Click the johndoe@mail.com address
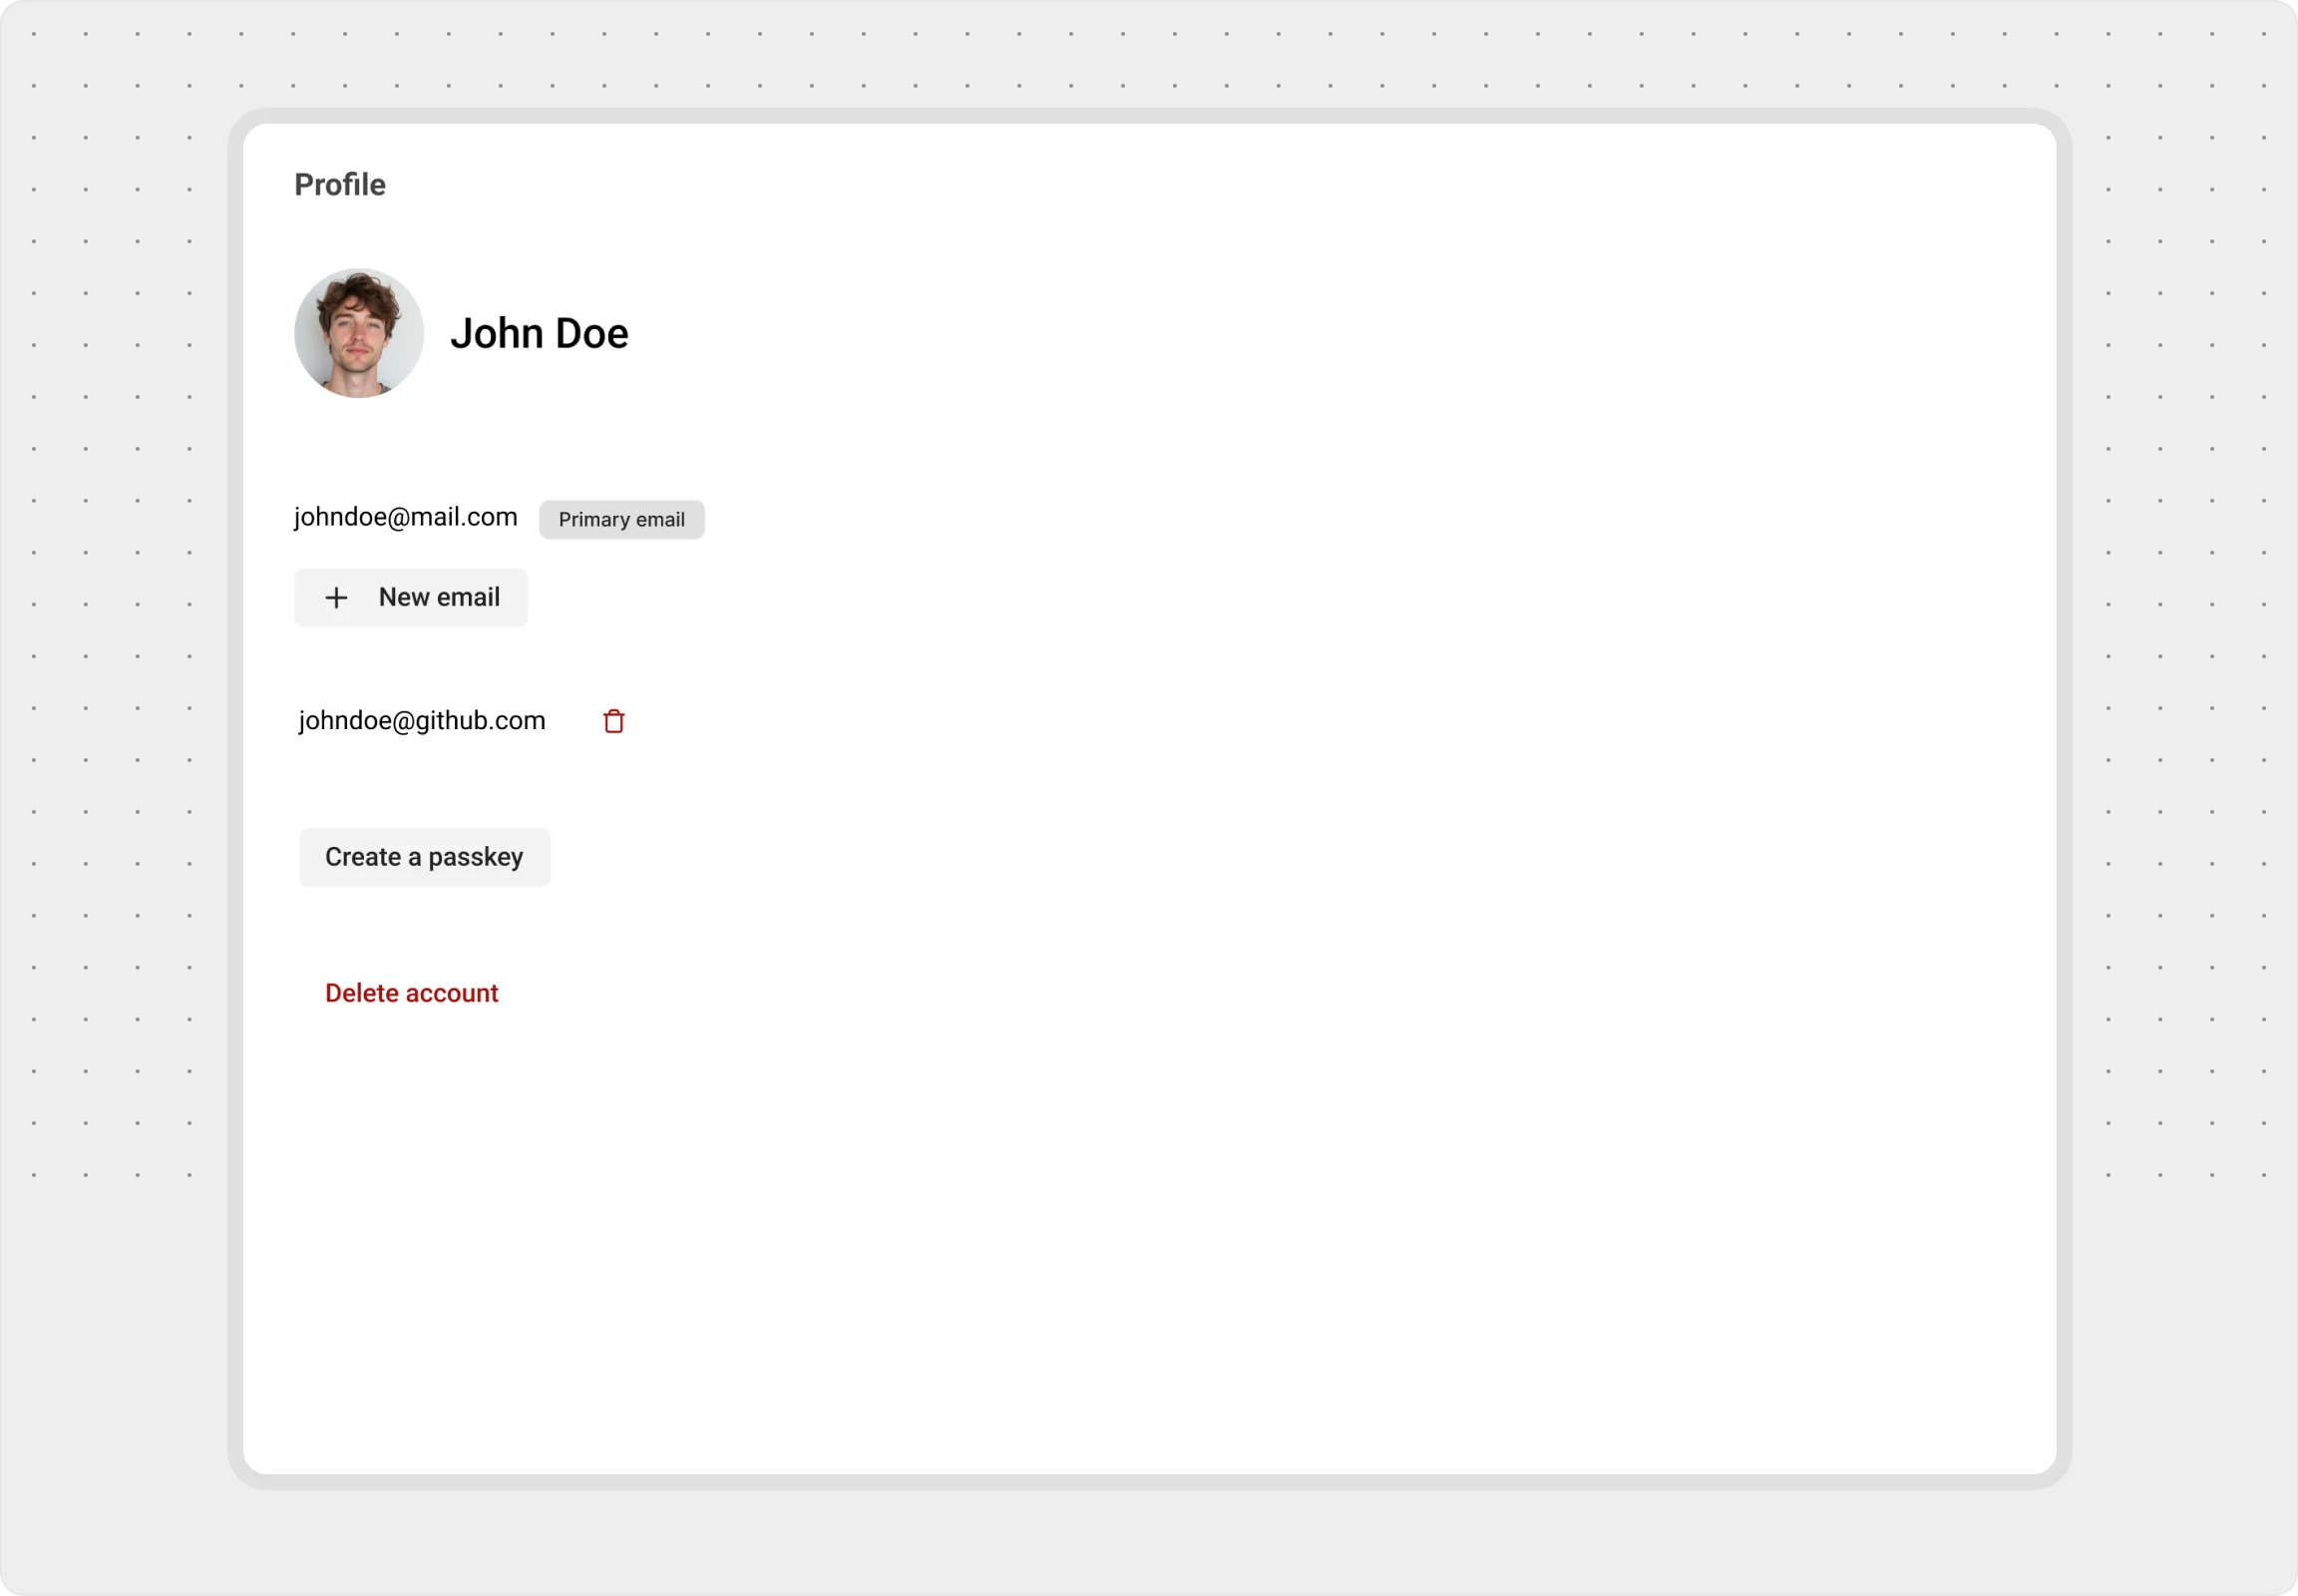 click(x=405, y=517)
